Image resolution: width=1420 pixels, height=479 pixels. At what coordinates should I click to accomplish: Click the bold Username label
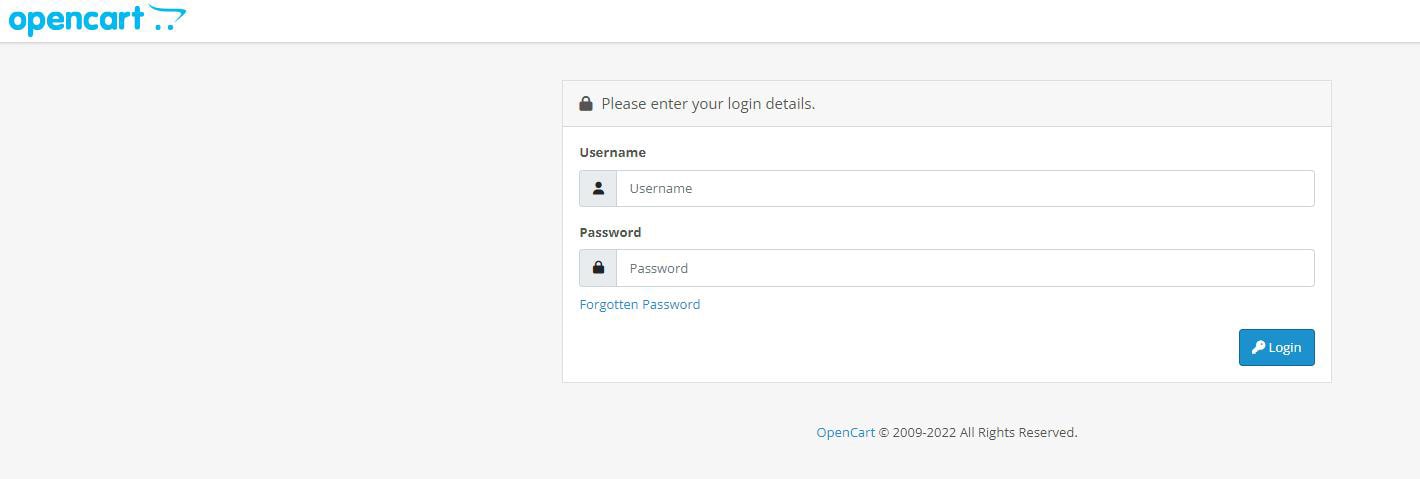tap(612, 153)
